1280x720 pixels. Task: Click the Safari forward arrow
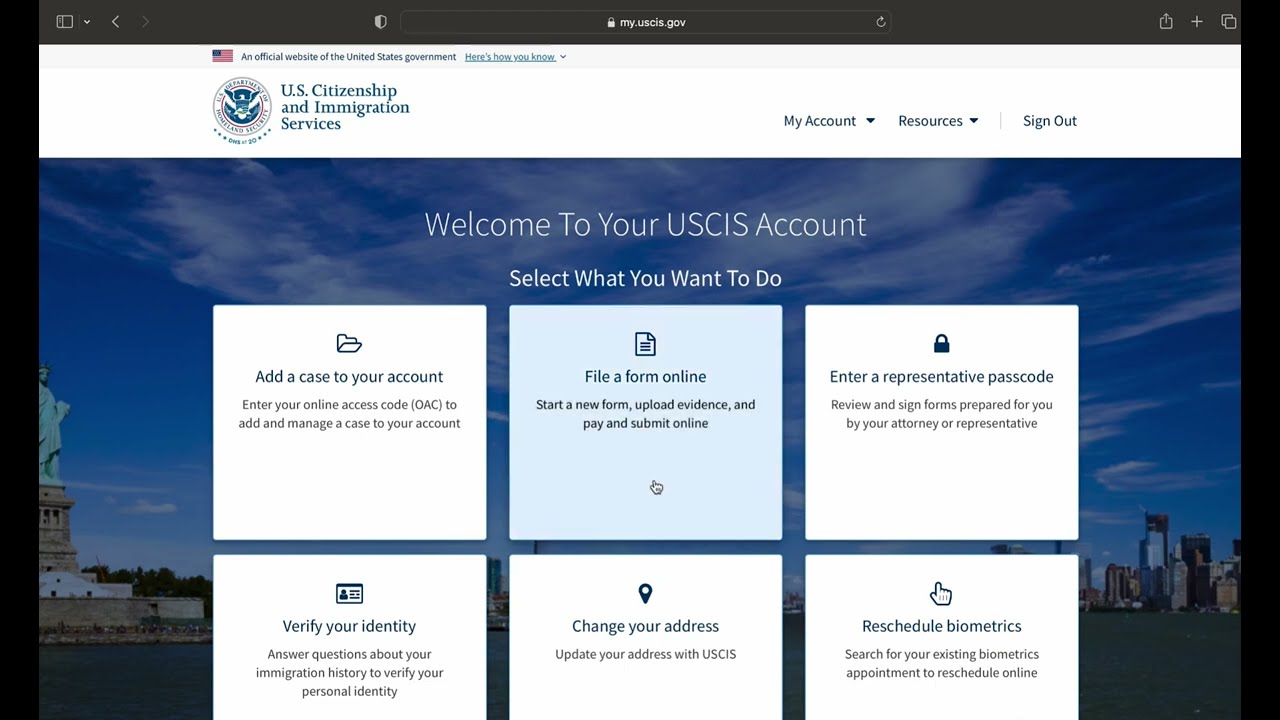145,22
